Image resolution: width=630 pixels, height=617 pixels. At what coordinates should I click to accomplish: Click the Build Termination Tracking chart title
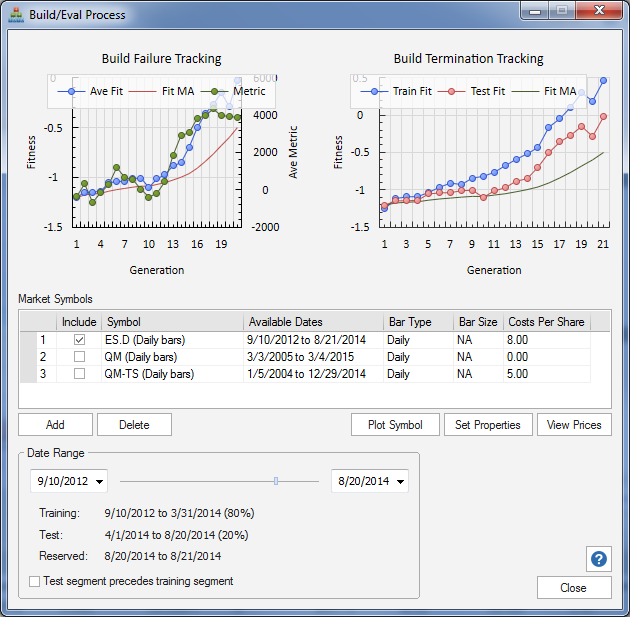468,59
